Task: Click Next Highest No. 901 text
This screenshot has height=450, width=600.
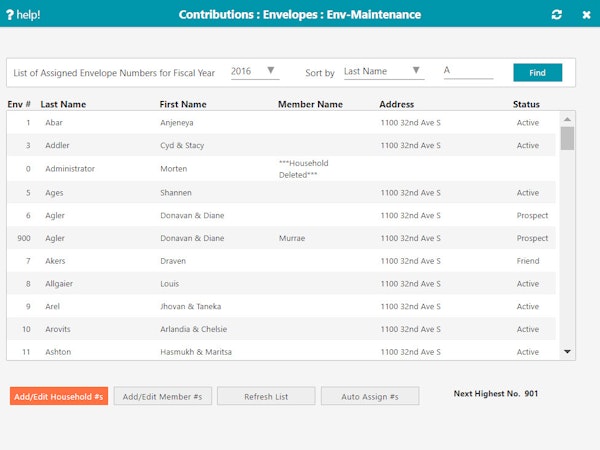Action: point(496,393)
